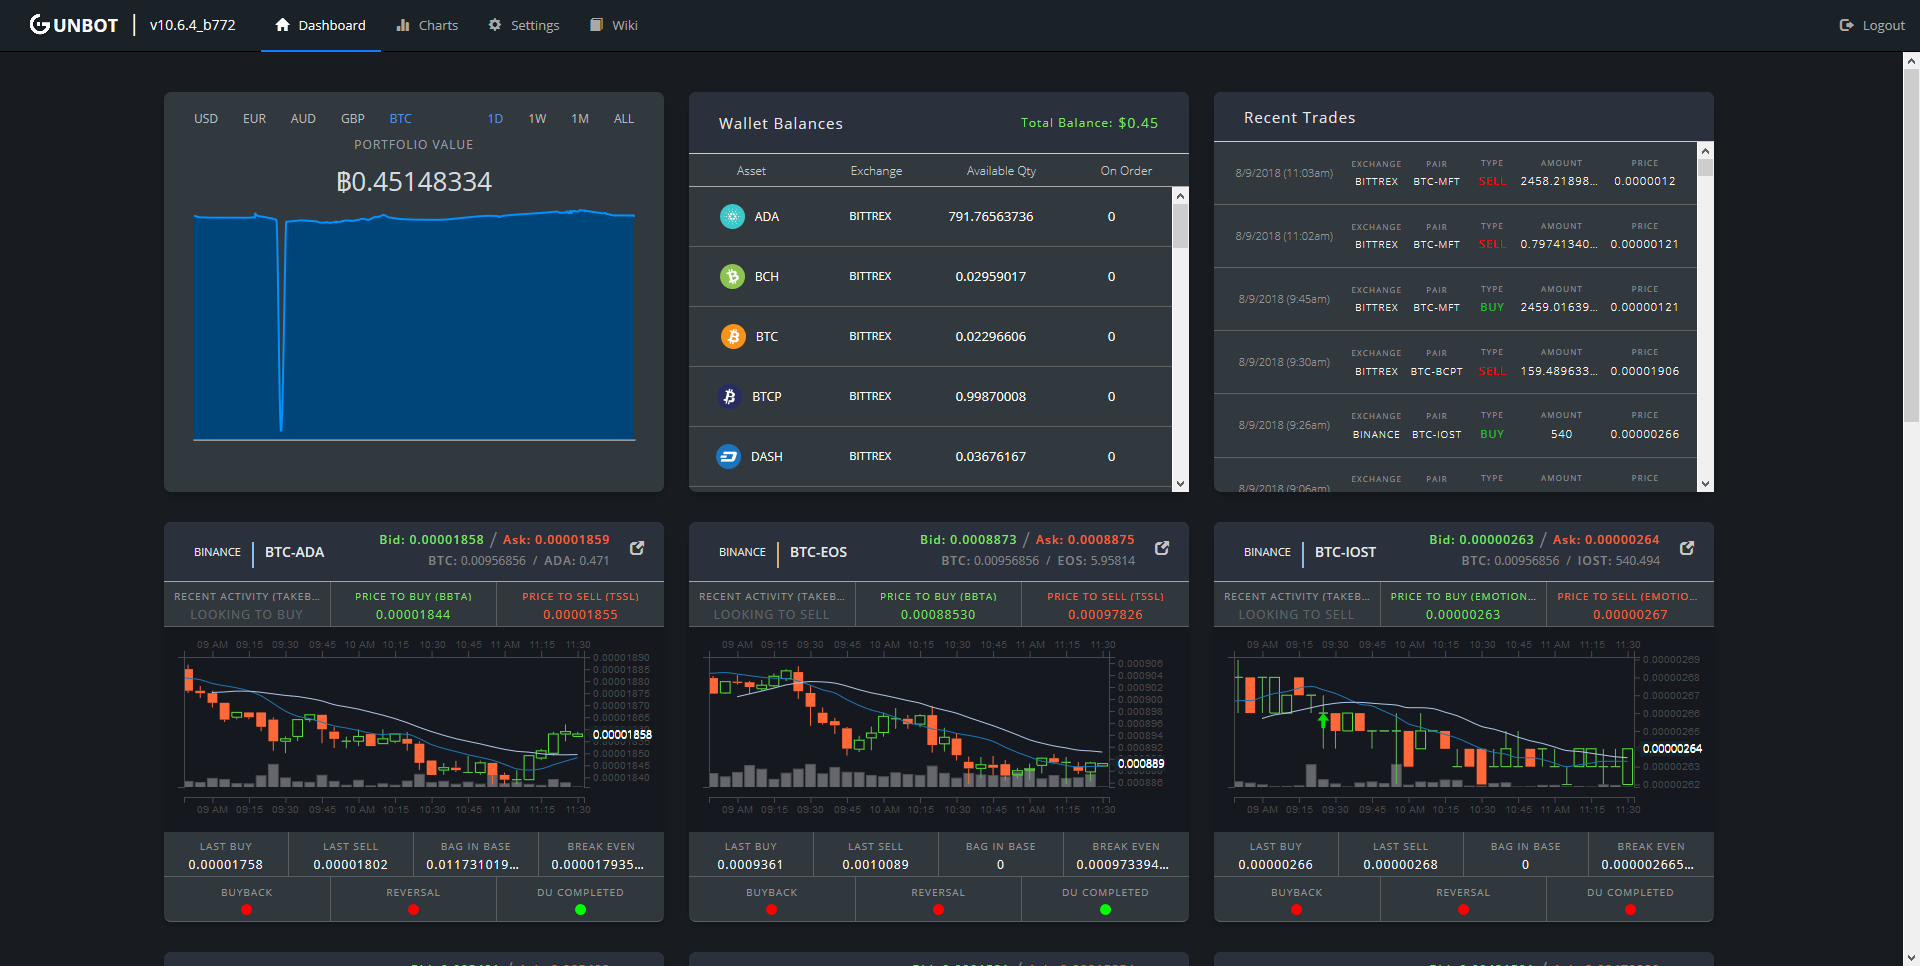The image size is (1920, 966).
Task: Switch portfolio currency to EUR
Action: [x=255, y=119]
